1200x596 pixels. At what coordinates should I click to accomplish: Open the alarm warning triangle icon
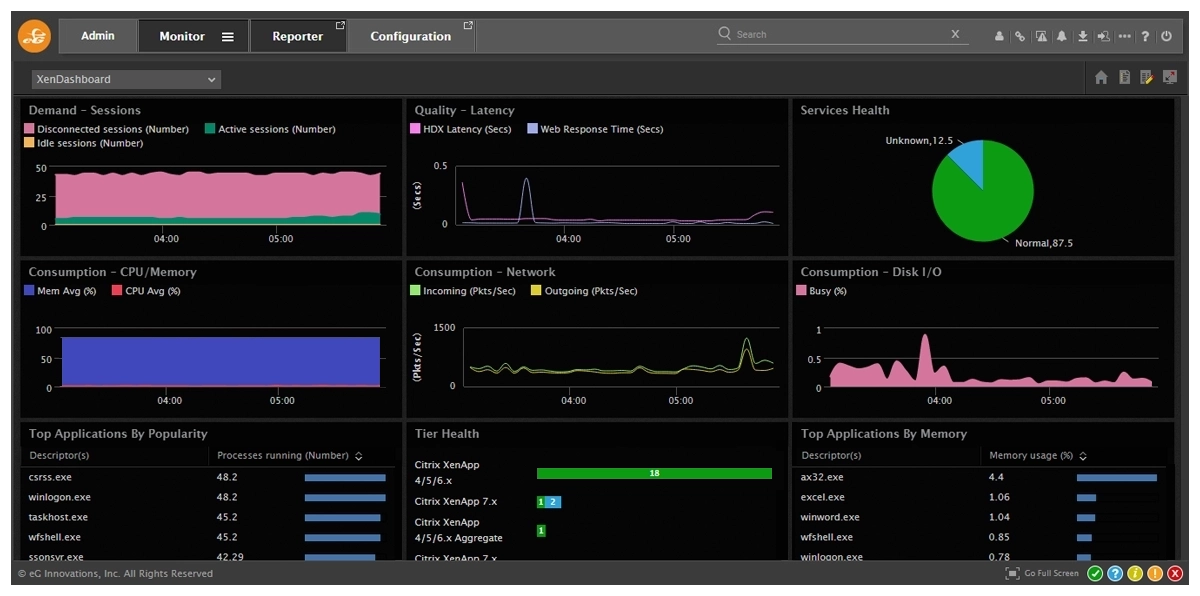pos(1041,36)
